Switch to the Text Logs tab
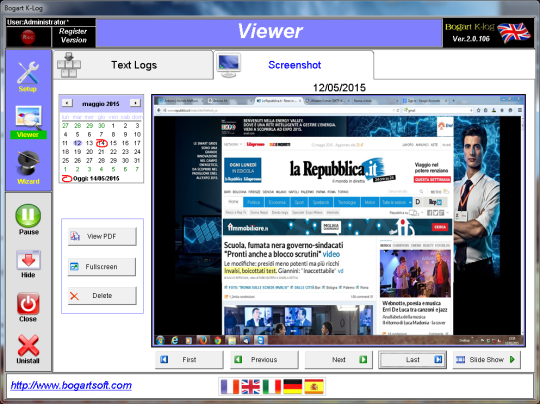Screen dimensions: 540x404 click(133, 65)
